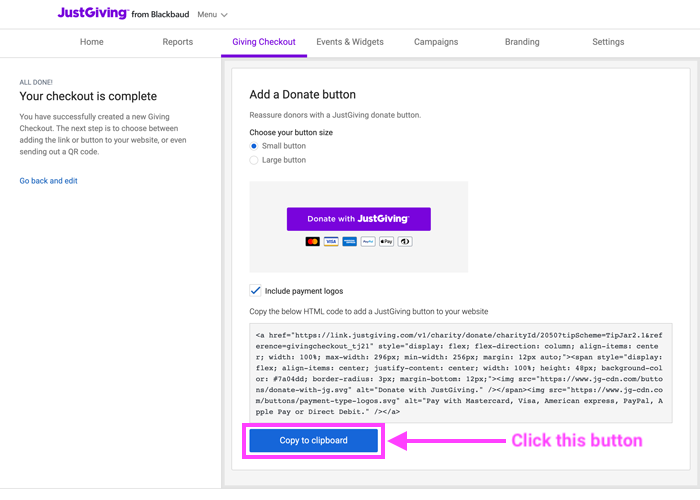The image size is (700, 500).
Task: Open the Settings tab
Action: click(x=608, y=42)
